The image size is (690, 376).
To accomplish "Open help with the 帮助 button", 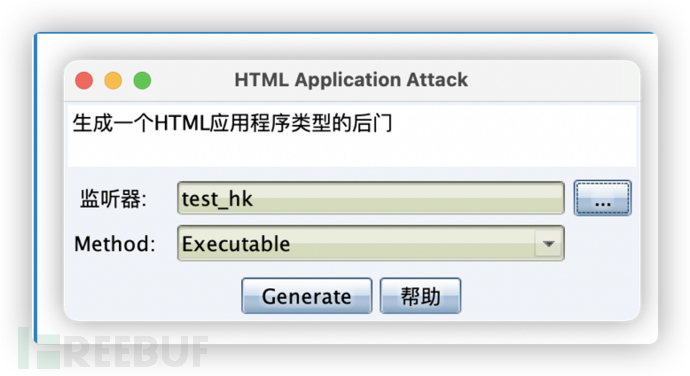I will tap(420, 296).
